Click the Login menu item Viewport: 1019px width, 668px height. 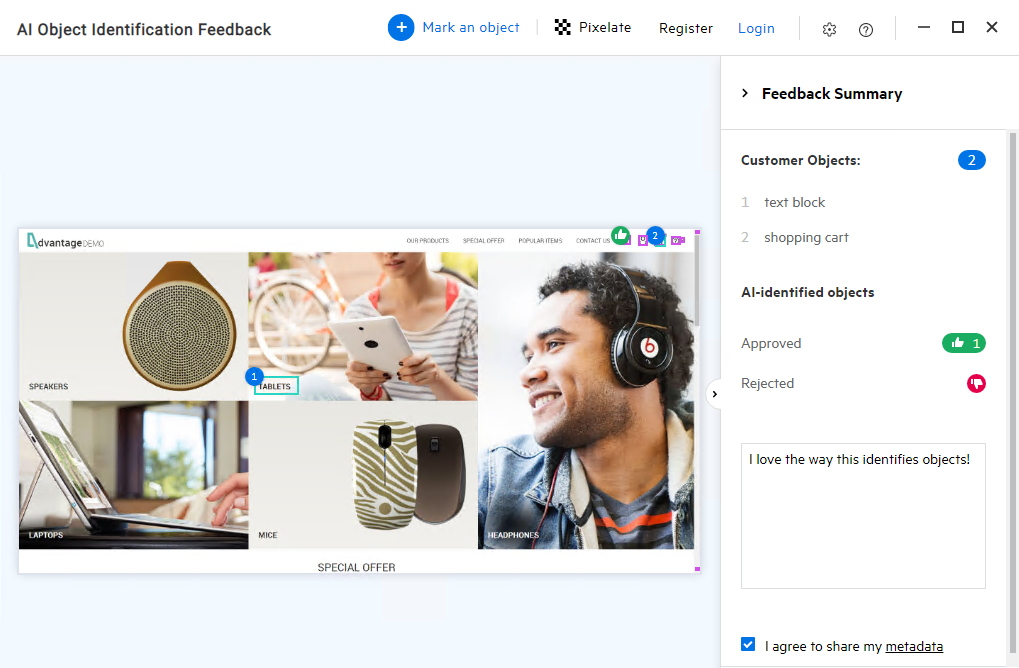[x=756, y=28]
